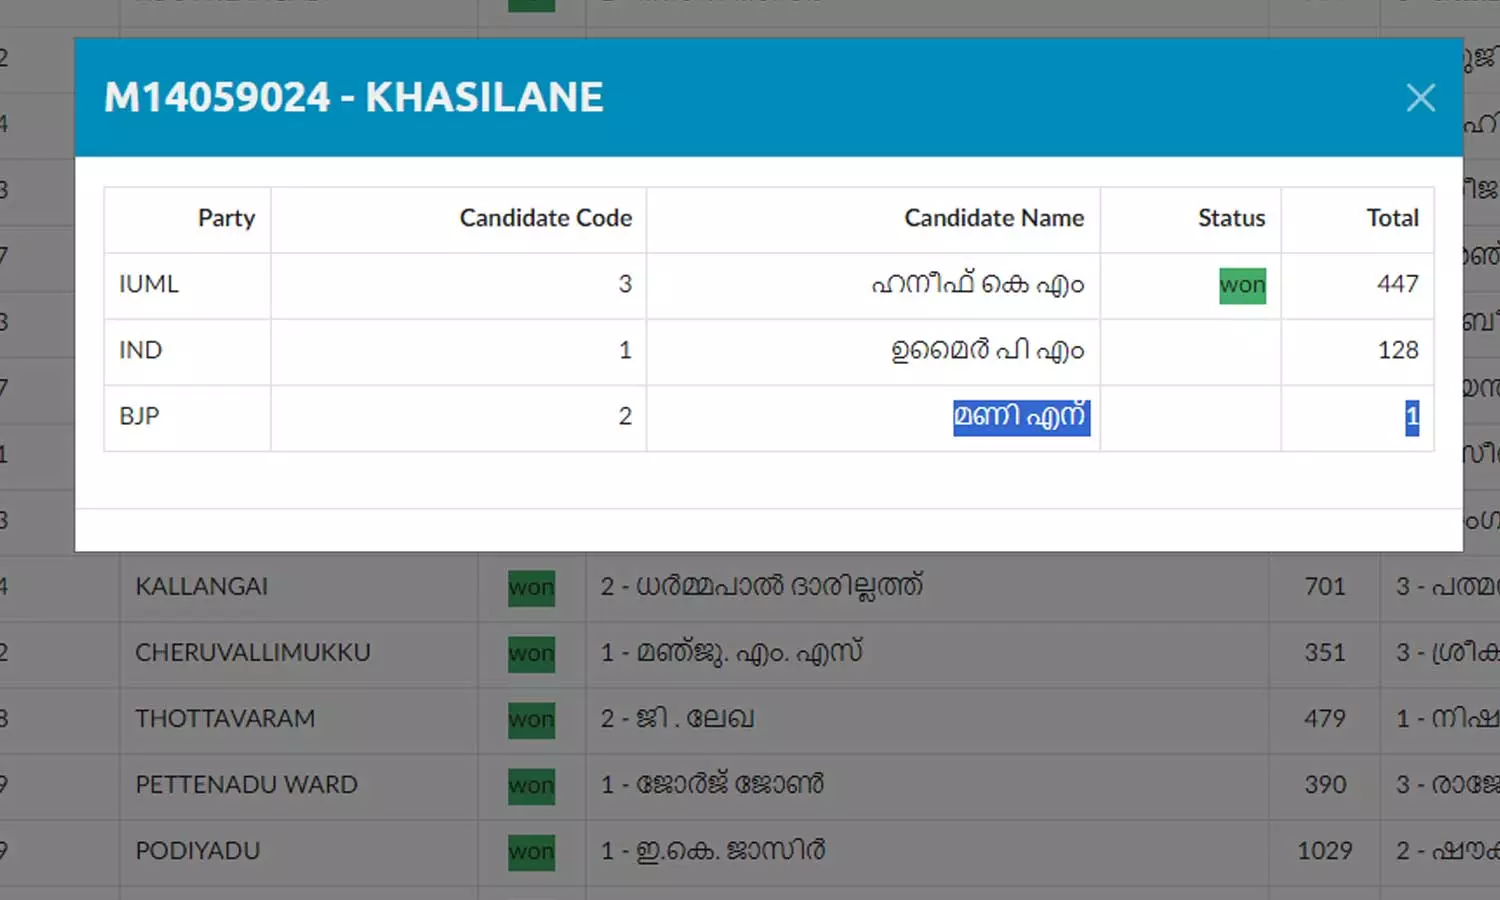Click the won badge beside KALLANGAI

531,587
